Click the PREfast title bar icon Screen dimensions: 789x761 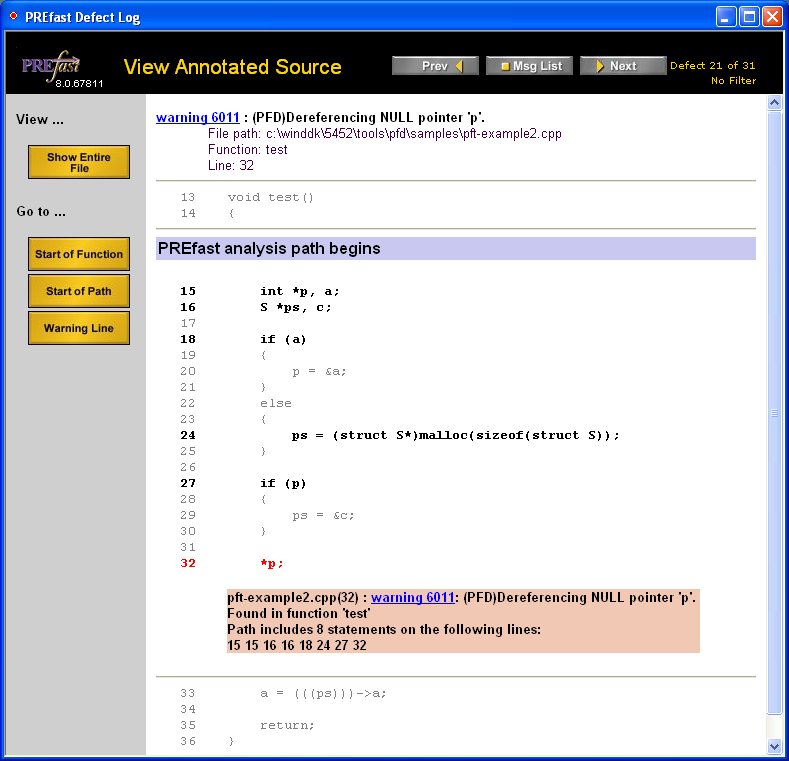pyautogui.click(x=14, y=16)
